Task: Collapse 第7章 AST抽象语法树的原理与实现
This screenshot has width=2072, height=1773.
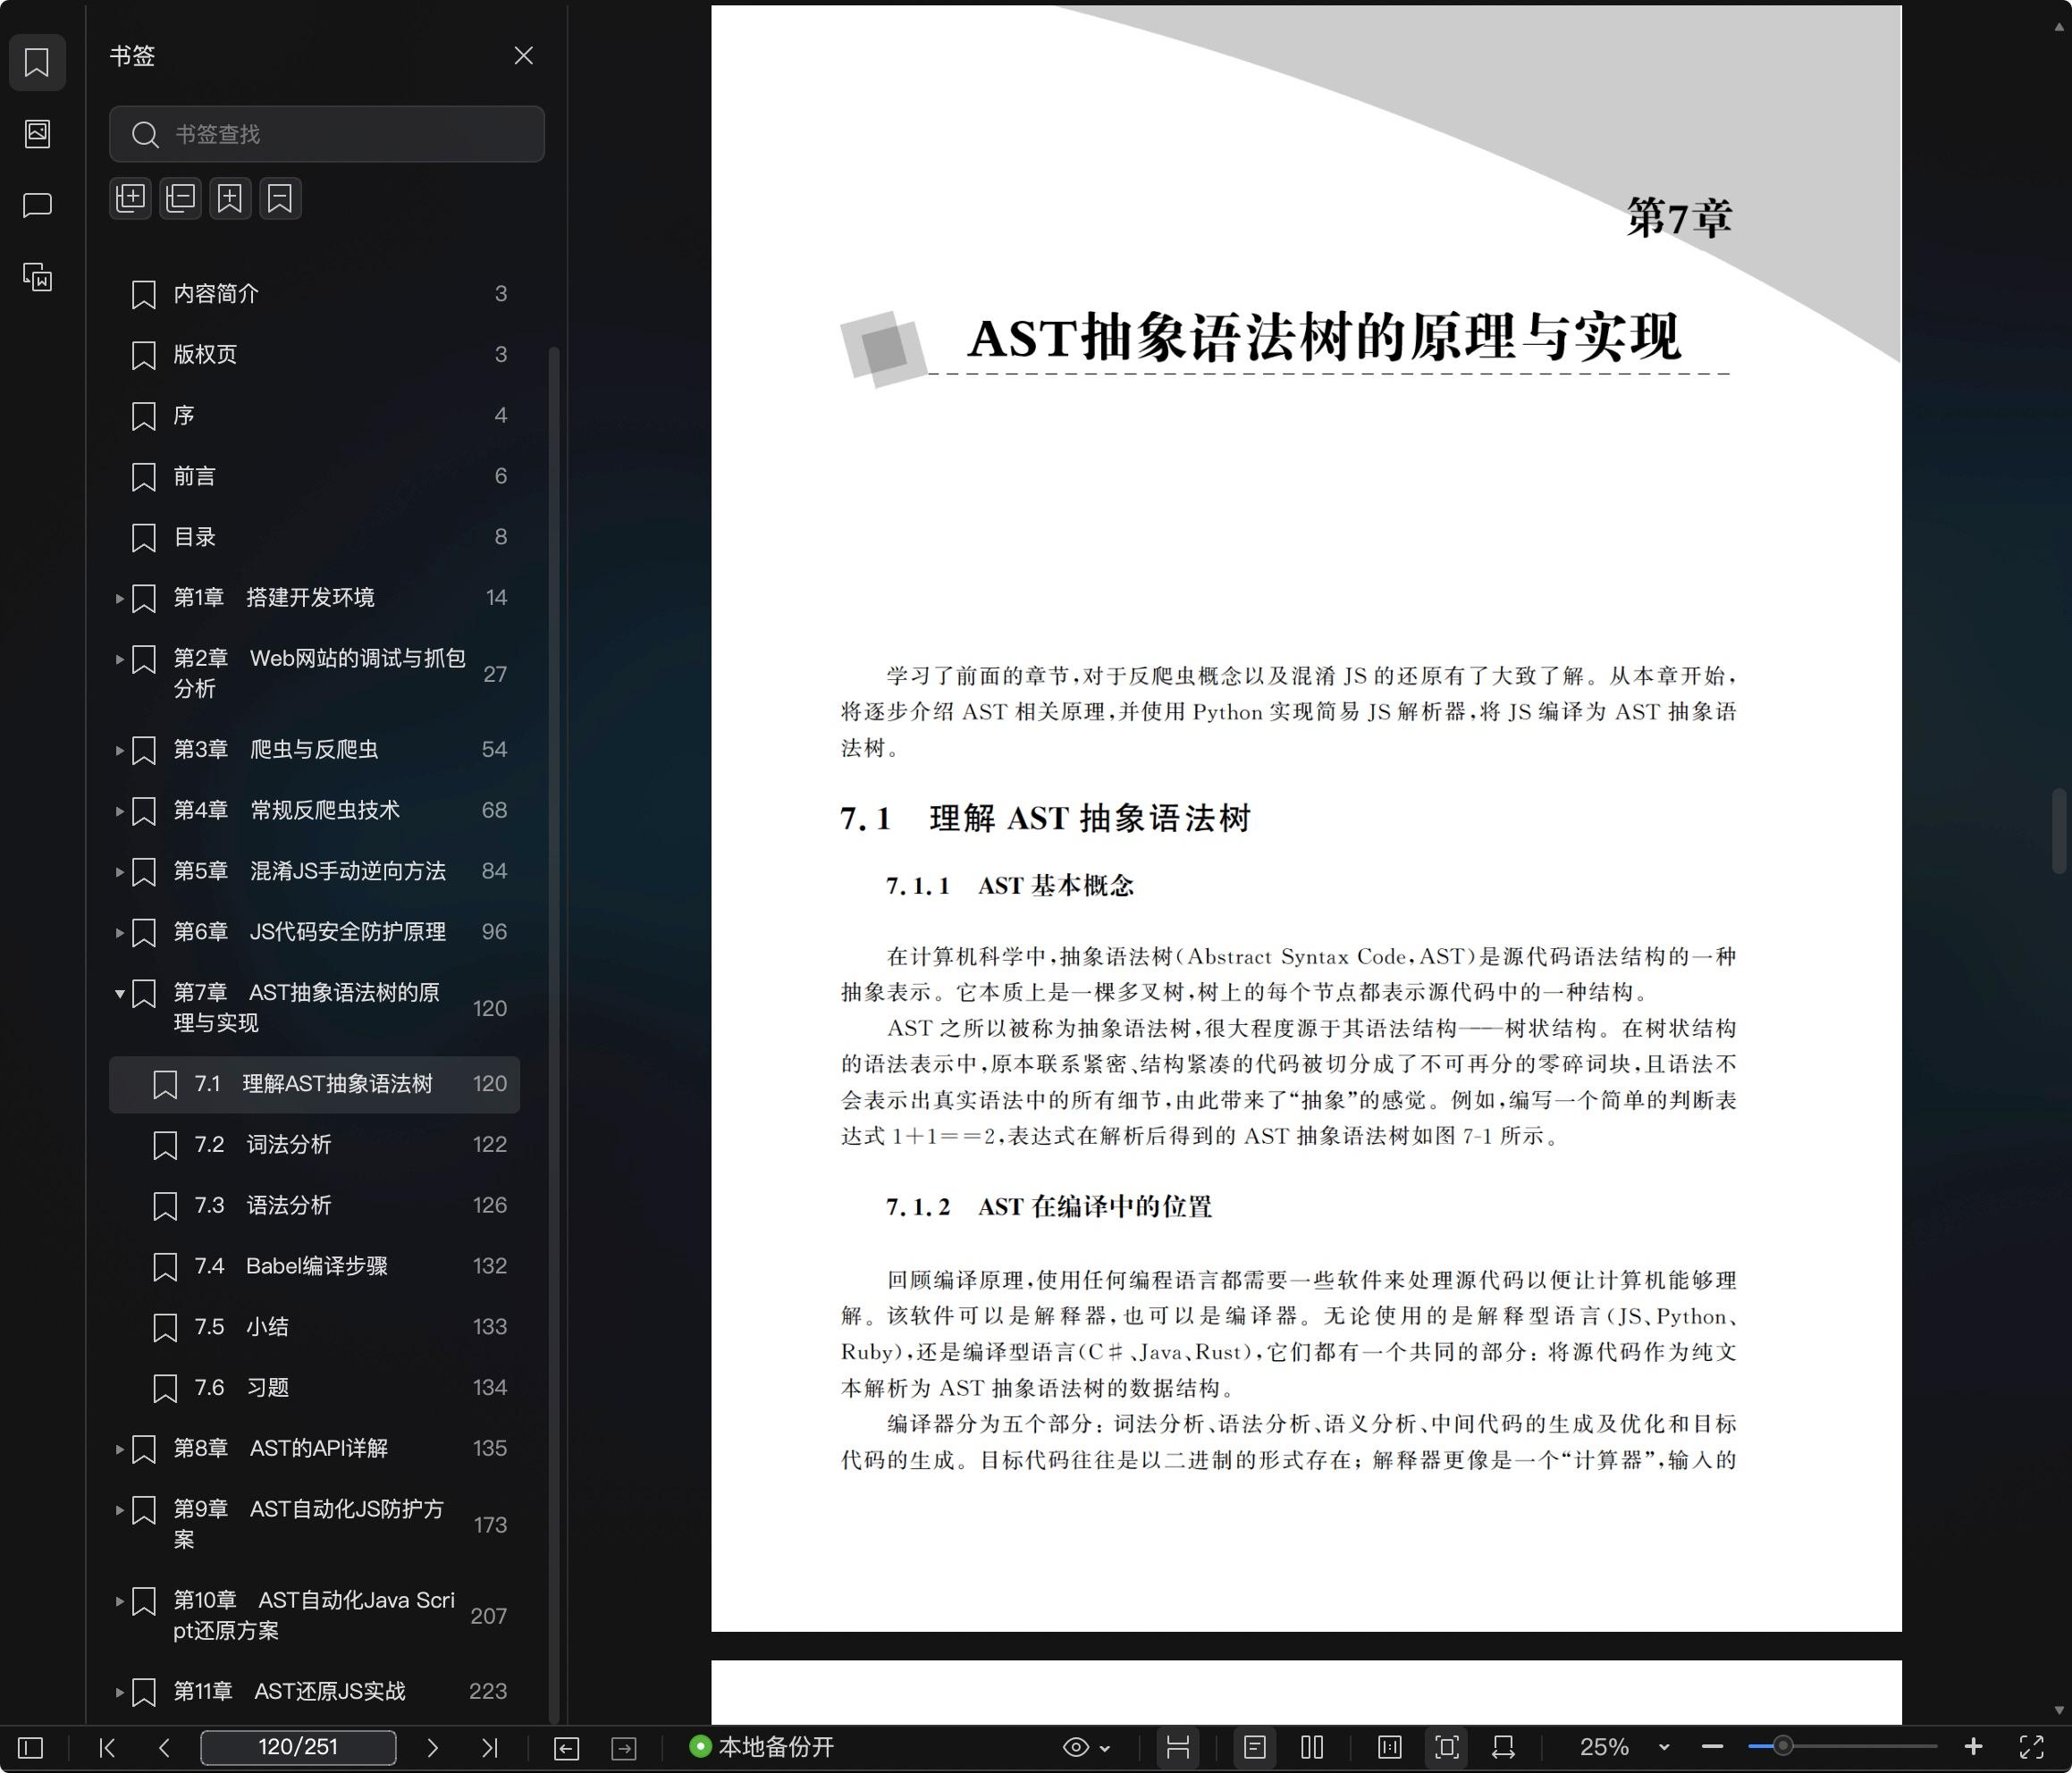Action: (x=119, y=993)
